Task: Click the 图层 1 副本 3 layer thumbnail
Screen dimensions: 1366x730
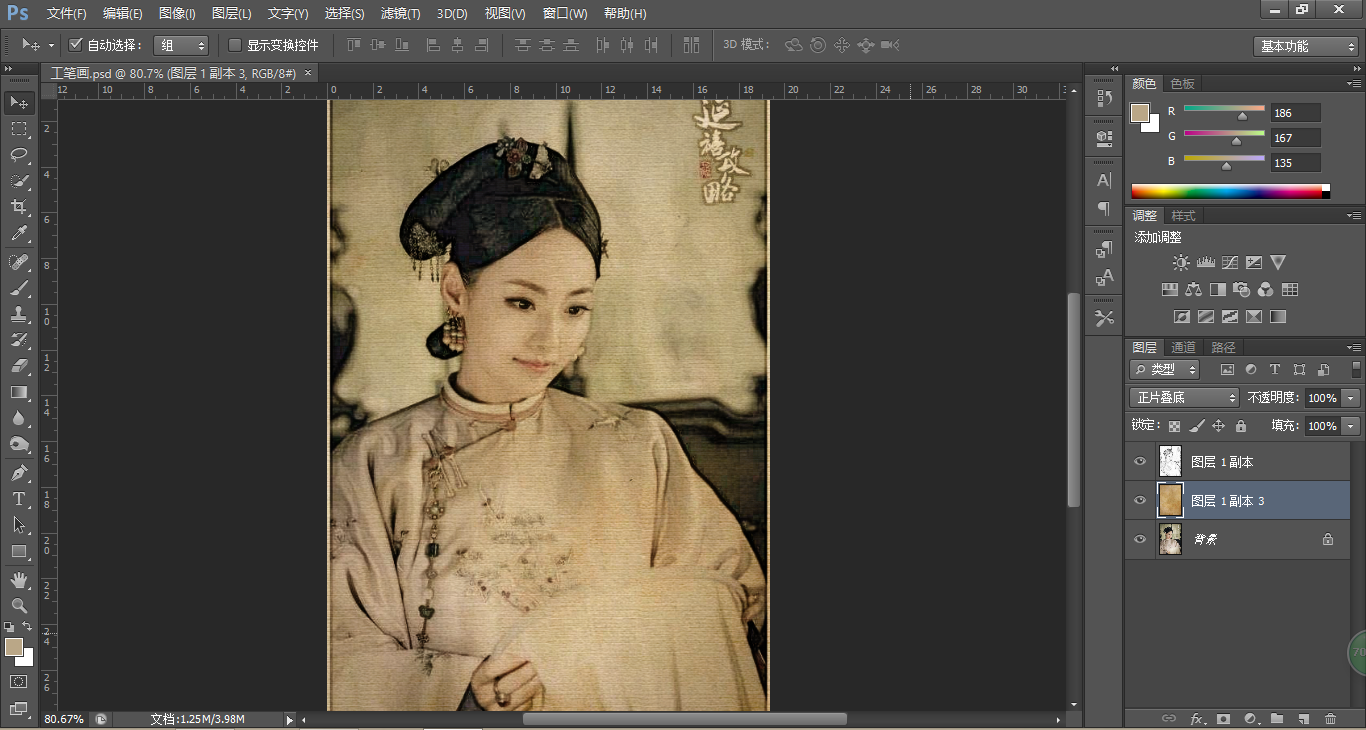Action: [1170, 500]
